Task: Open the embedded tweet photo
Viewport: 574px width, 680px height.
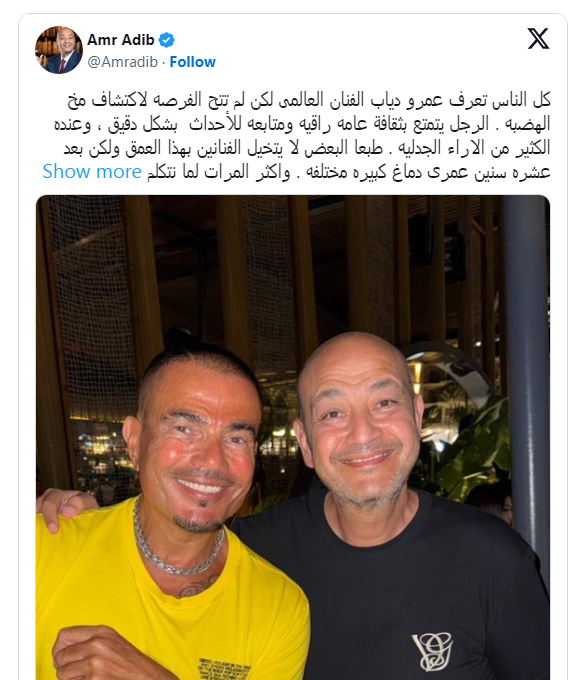Action: [x=293, y=438]
